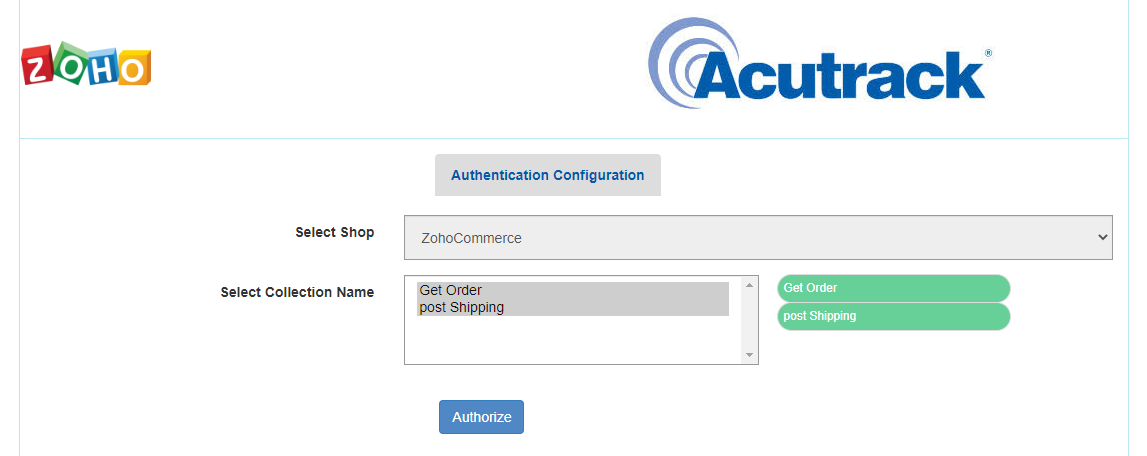The height and width of the screenshot is (456, 1147).
Task: Click the Select Collection Name label
Action: coord(297,292)
